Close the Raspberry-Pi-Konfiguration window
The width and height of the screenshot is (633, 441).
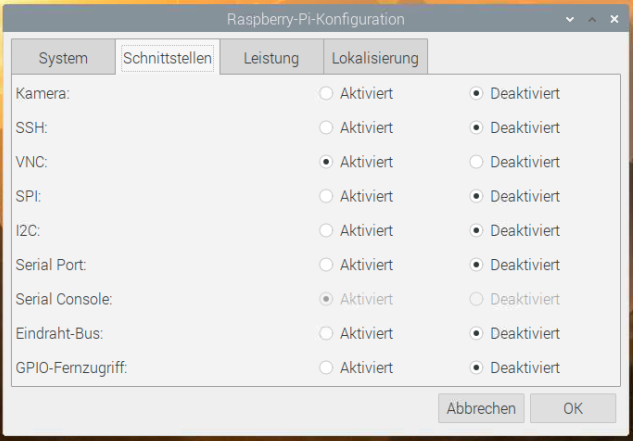(612, 19)
